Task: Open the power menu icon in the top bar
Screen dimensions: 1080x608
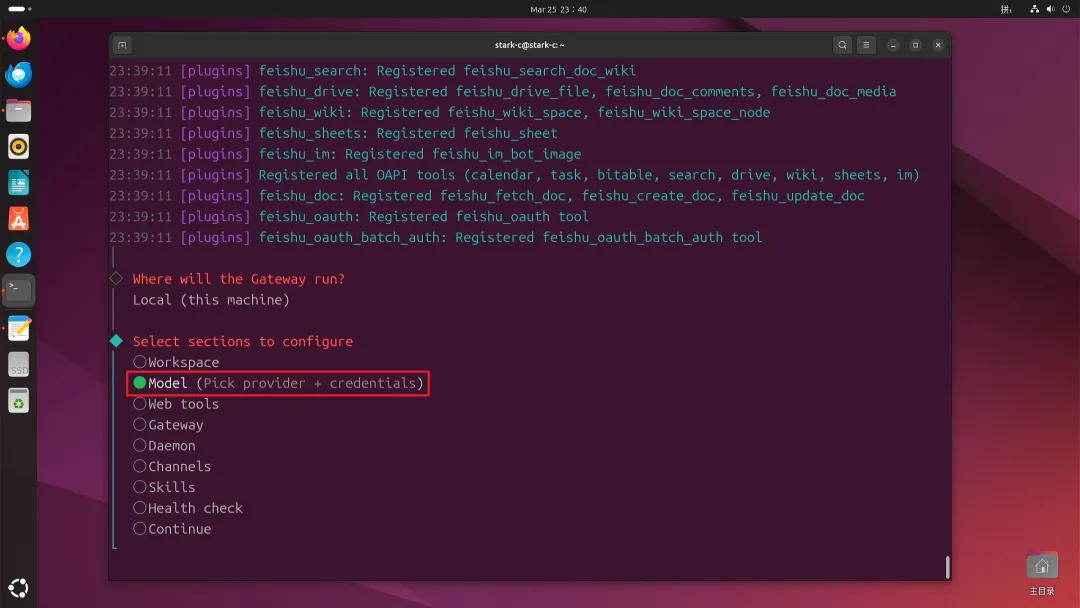Action: coord(1066,10)
